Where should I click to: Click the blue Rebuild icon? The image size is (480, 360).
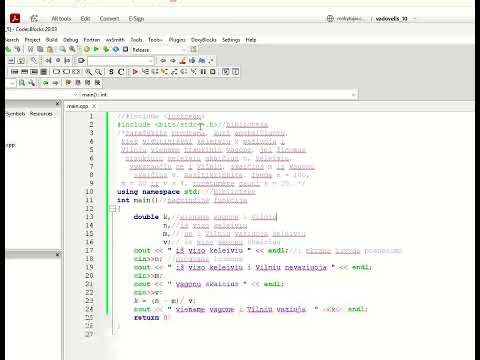116,50
